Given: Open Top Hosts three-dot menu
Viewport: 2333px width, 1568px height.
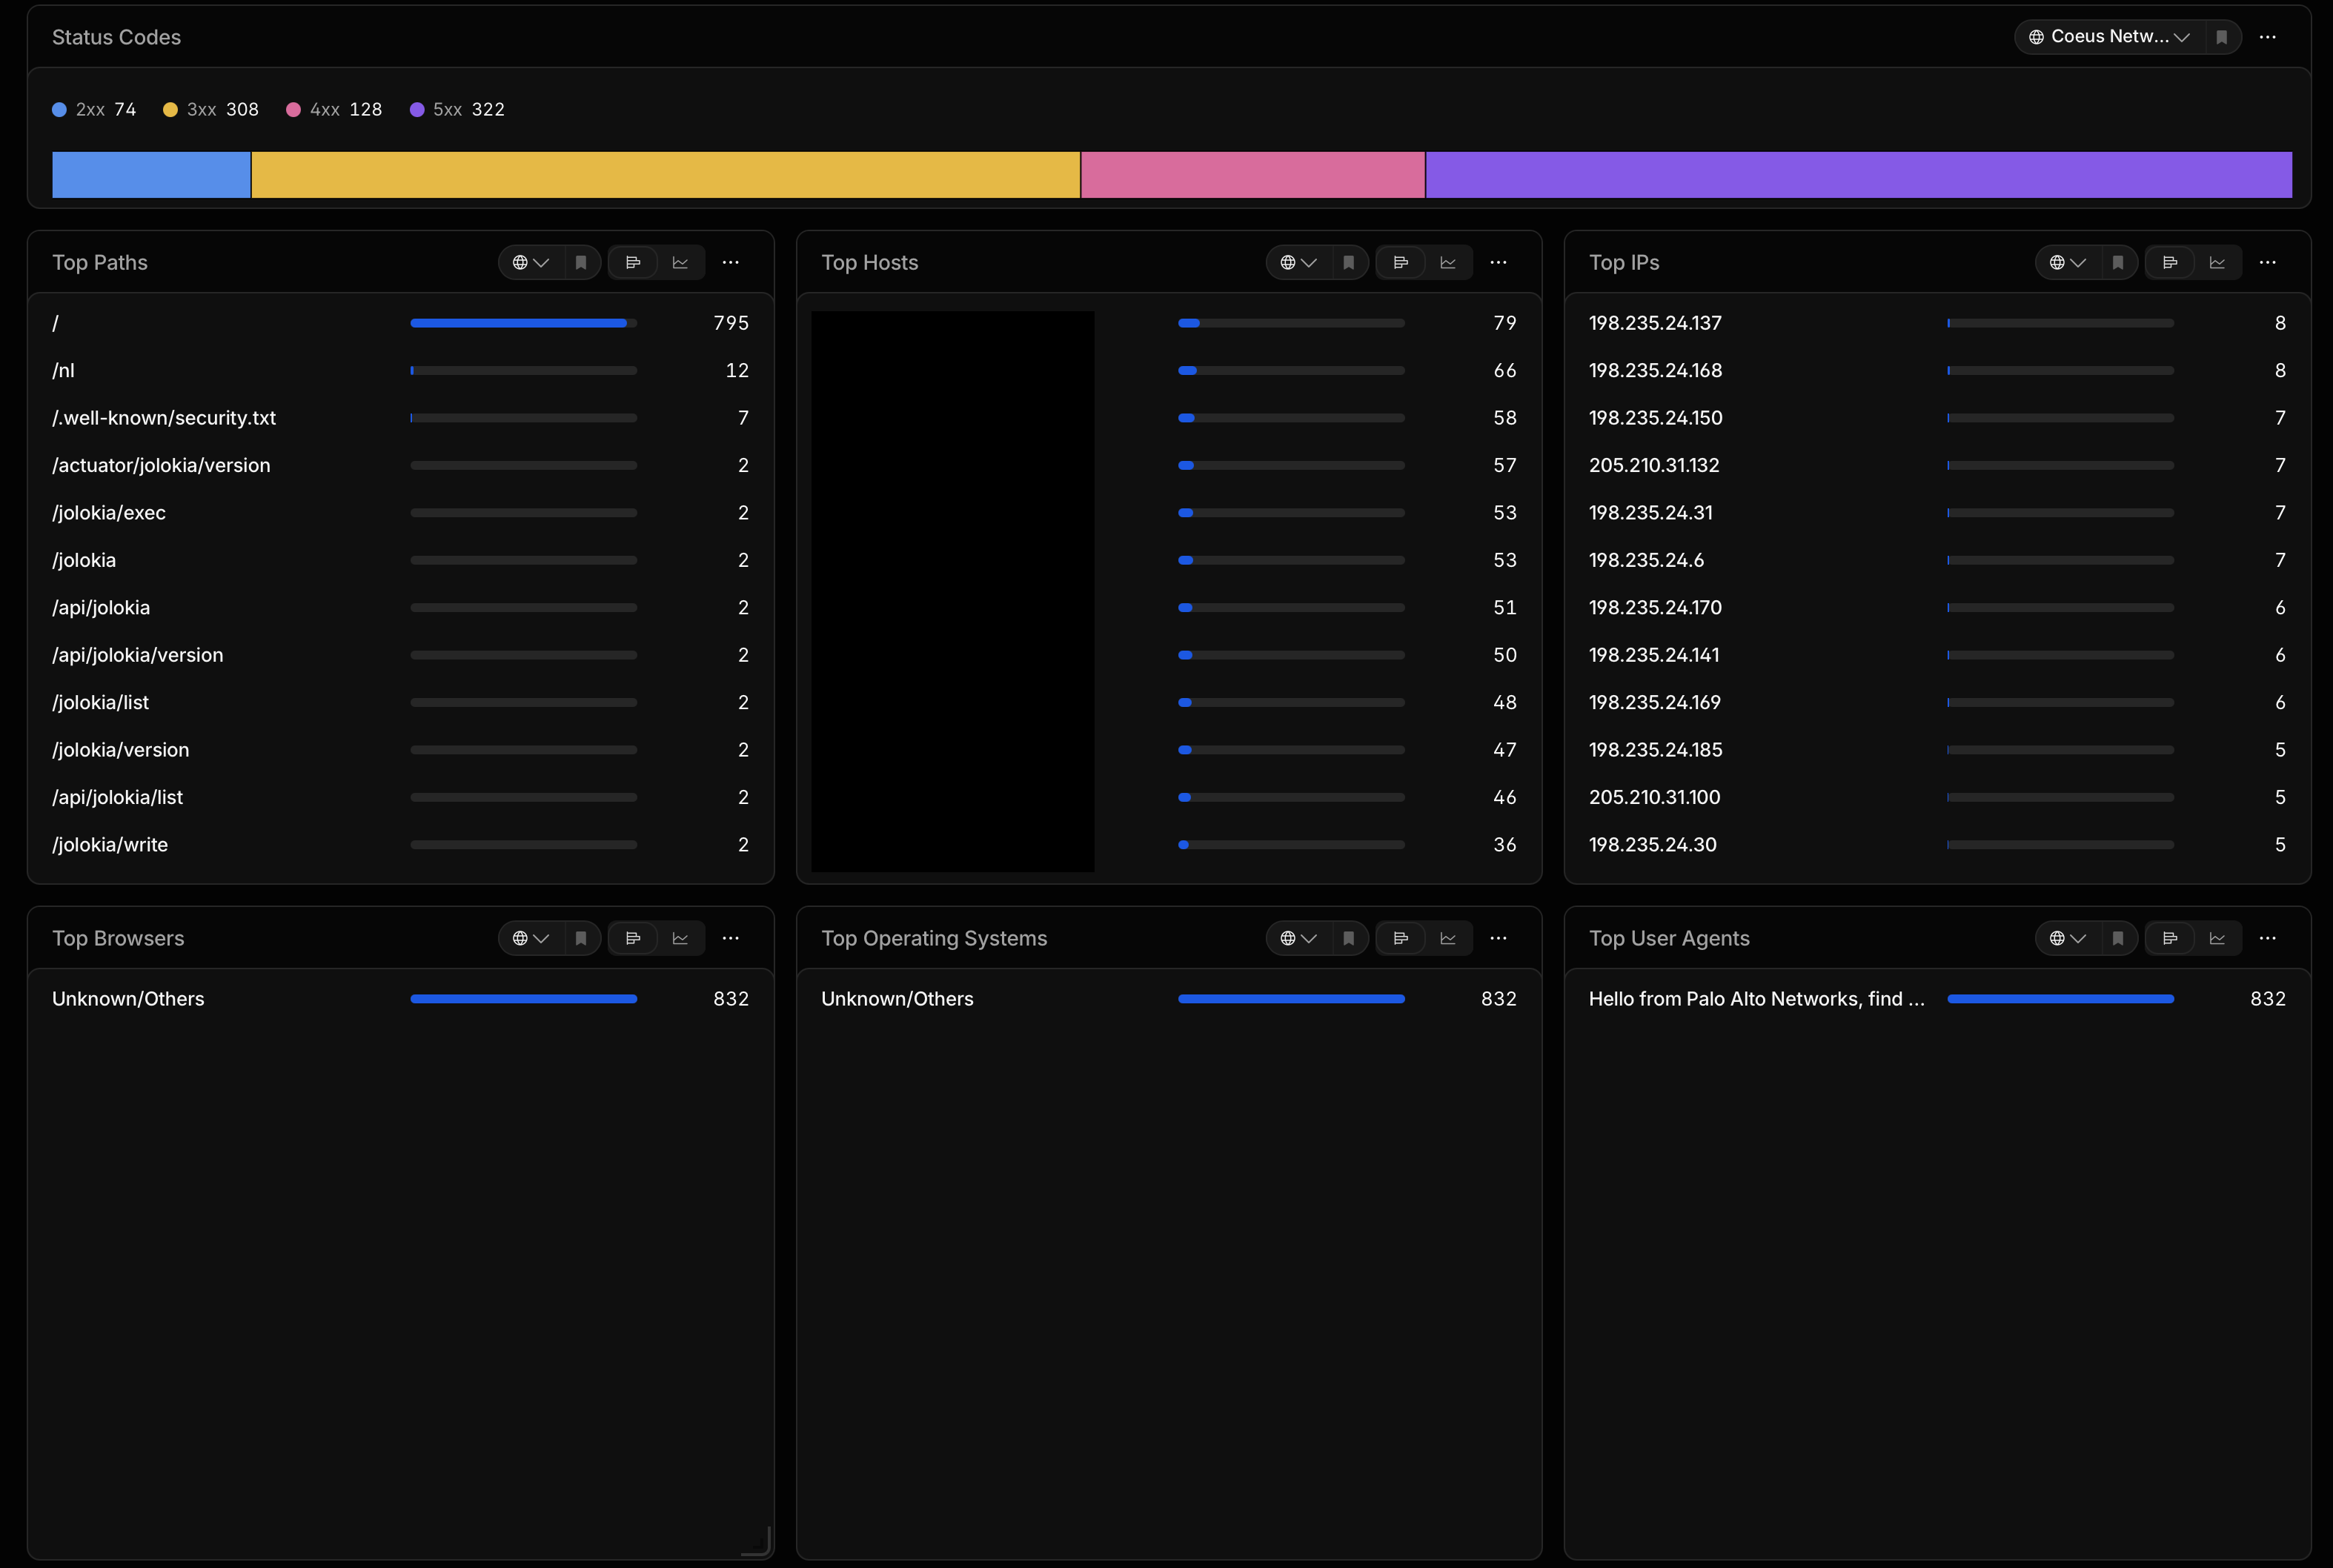Looking at the screenshot, I should pyautogui.click(x=1498, y=263).
